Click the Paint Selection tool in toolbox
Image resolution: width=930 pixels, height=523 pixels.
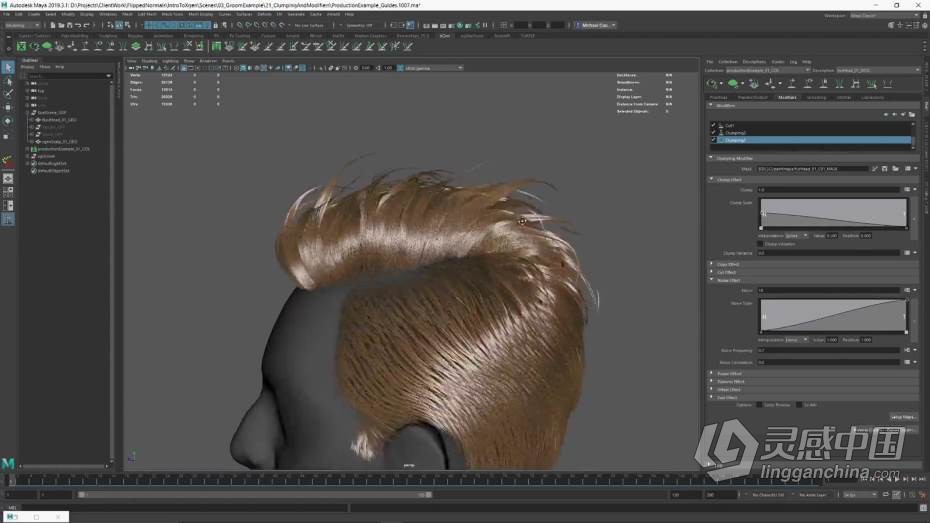point(8,94)
